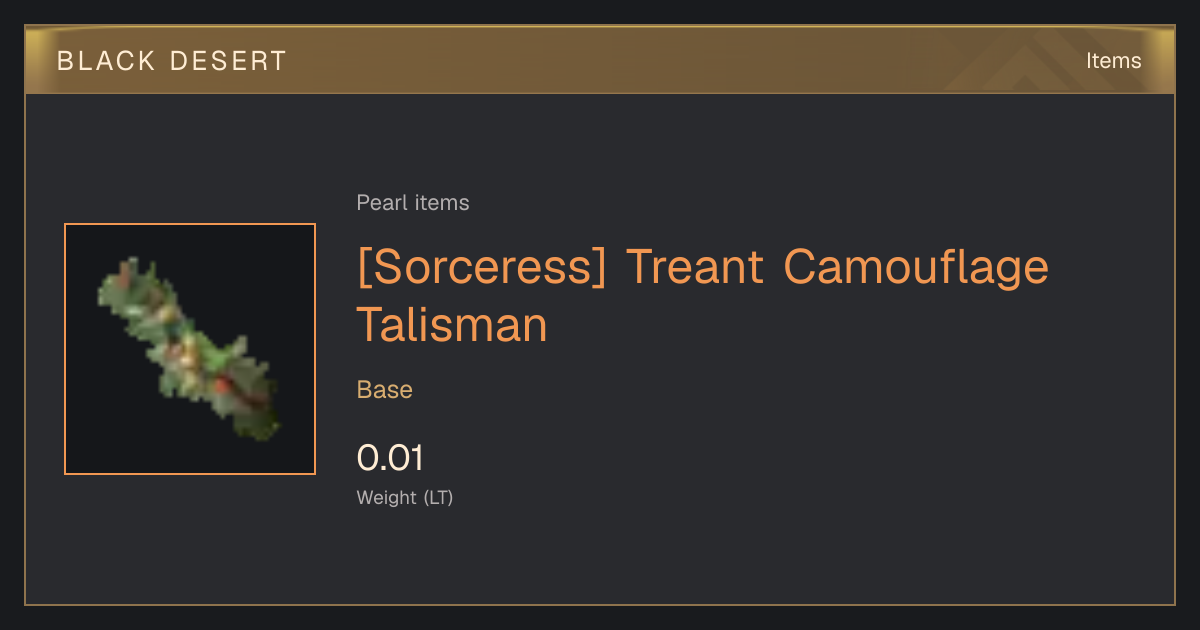Click the Weight (LT) caption
The image size is (1200, 630).
click(405, 497)
